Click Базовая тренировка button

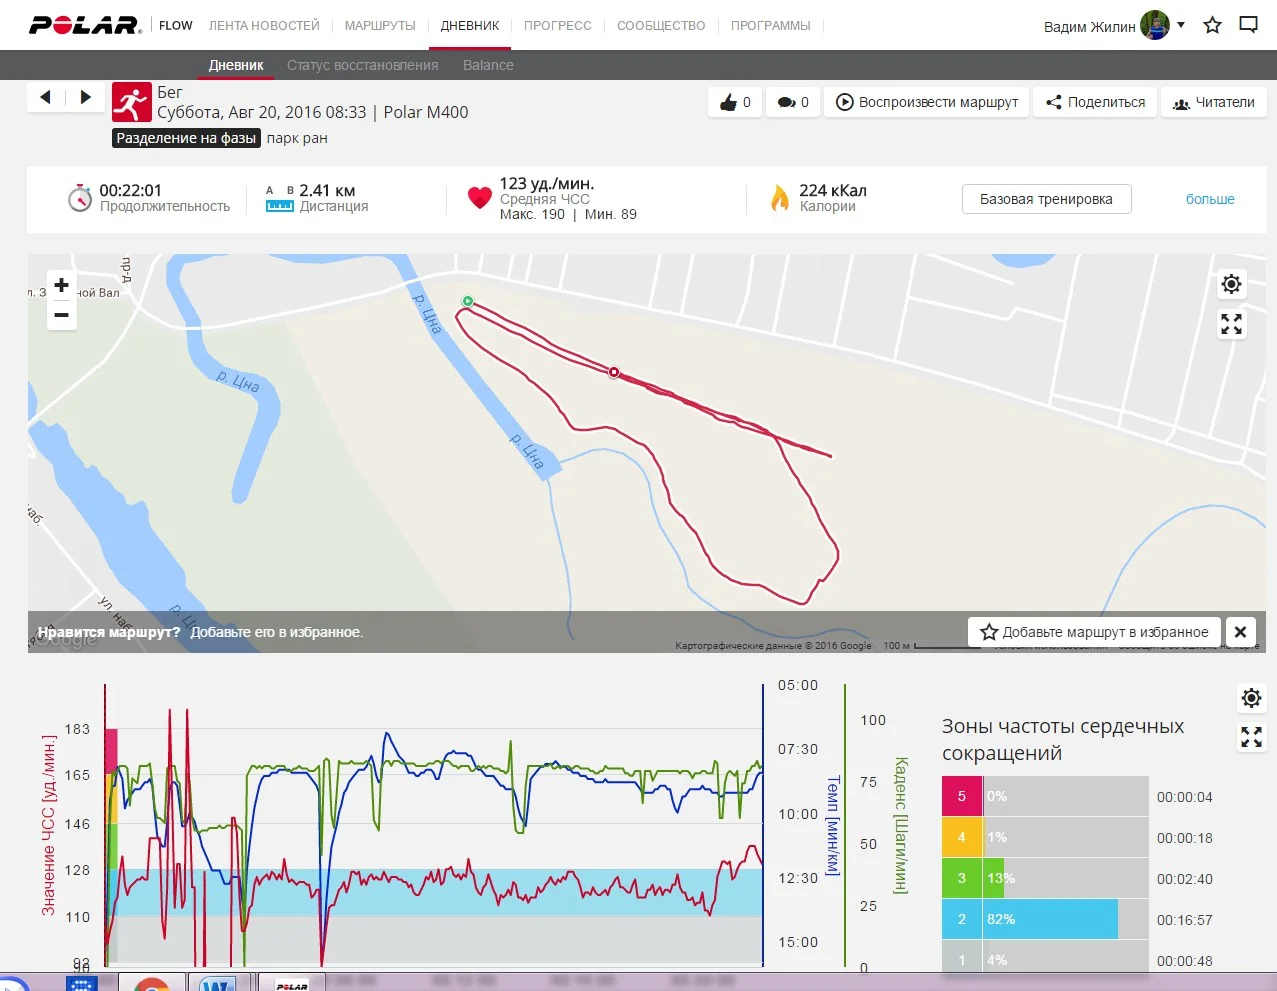pyautogui.click(x=1046, y=199)
